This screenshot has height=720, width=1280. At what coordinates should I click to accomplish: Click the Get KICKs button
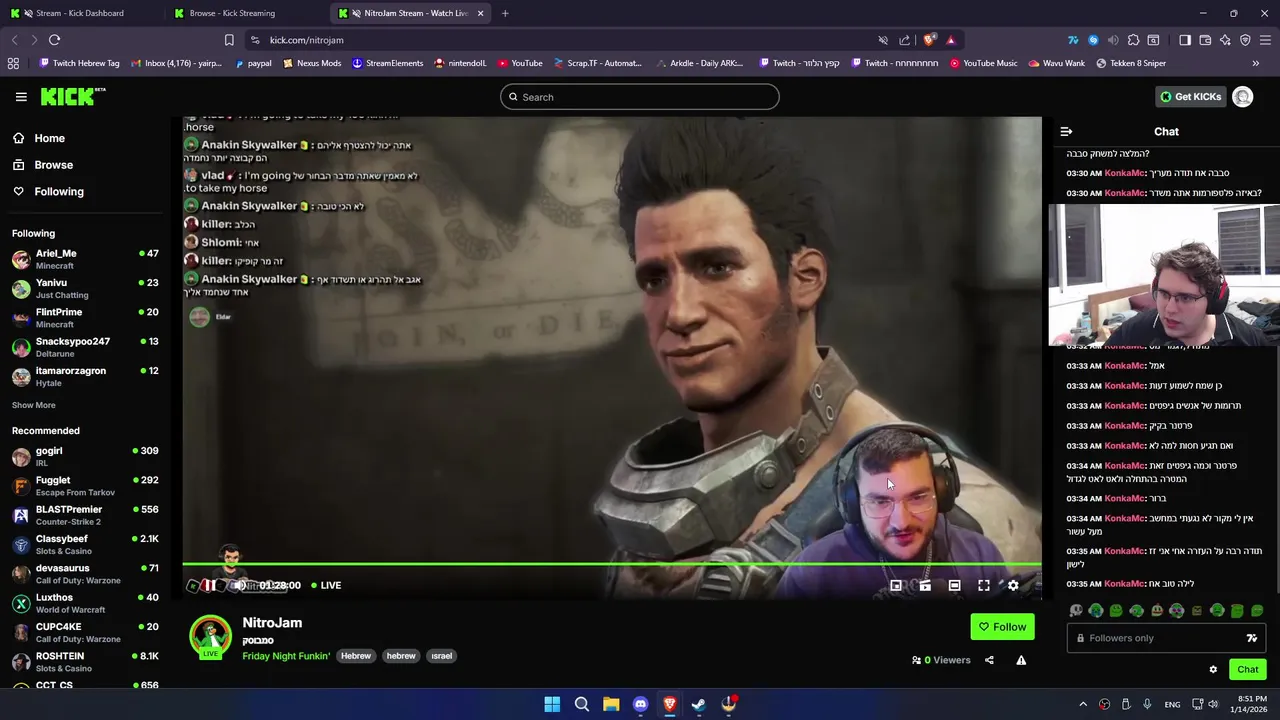coord(1191,97)
